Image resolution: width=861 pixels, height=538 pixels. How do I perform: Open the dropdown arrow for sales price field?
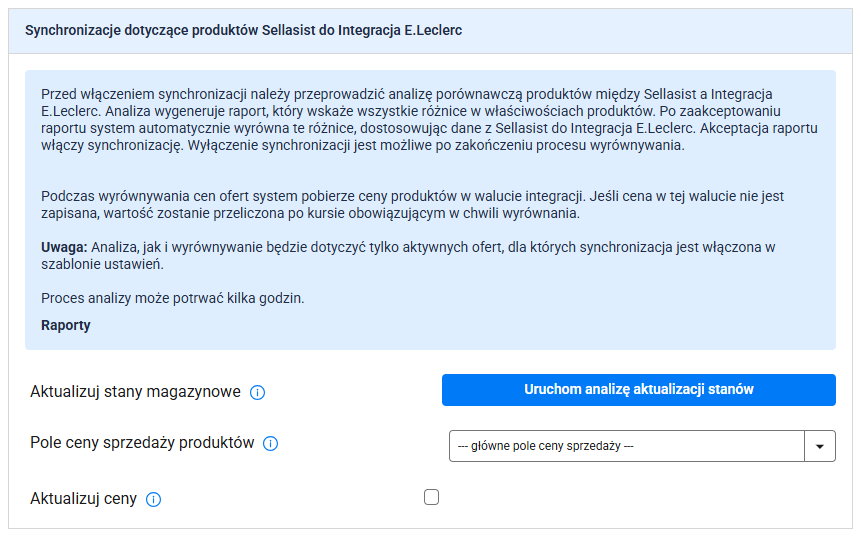coord(820,446)
